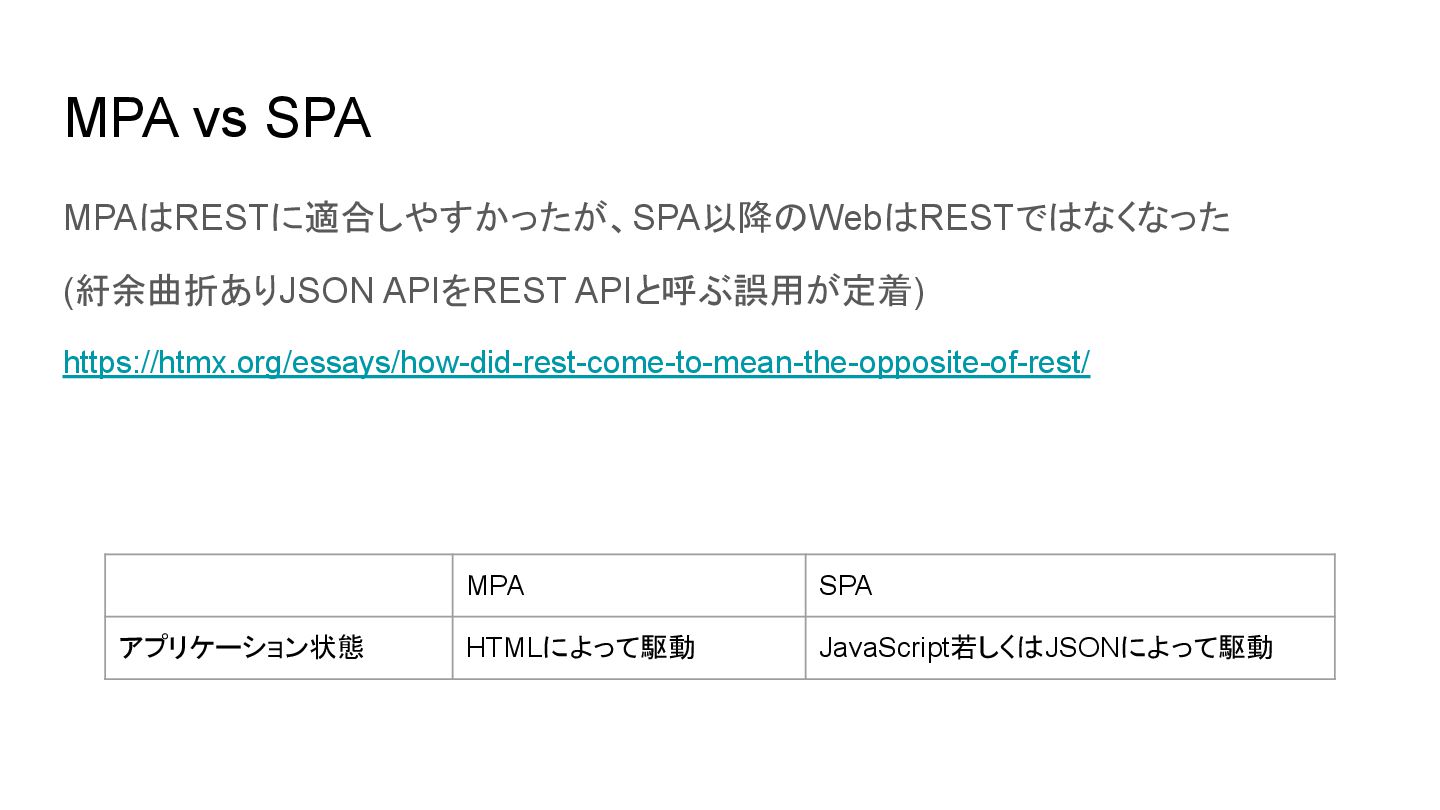Select the empty top-left table cell
Image resolution: width=1440 pixels, height=810 pixels.
click(x=279, y=586)
